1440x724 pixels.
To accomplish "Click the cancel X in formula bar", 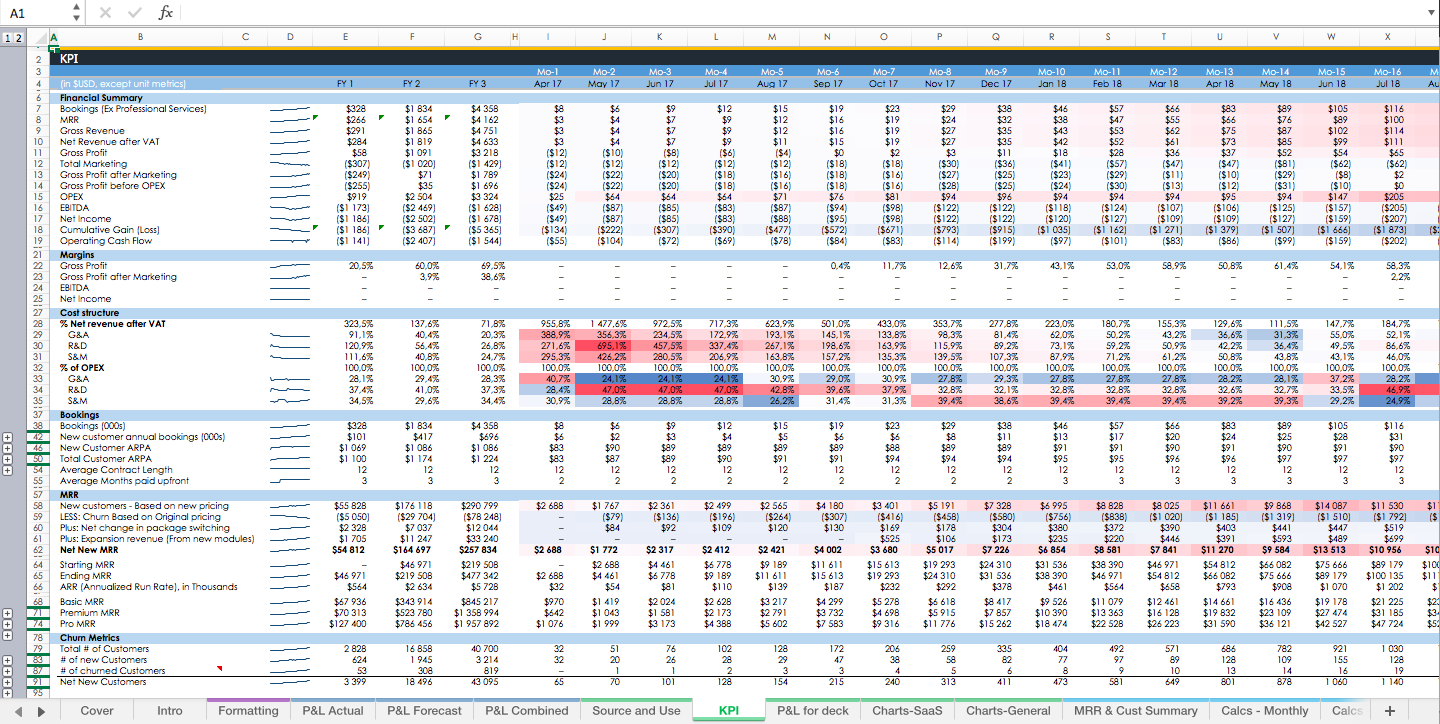I will 107,13.
